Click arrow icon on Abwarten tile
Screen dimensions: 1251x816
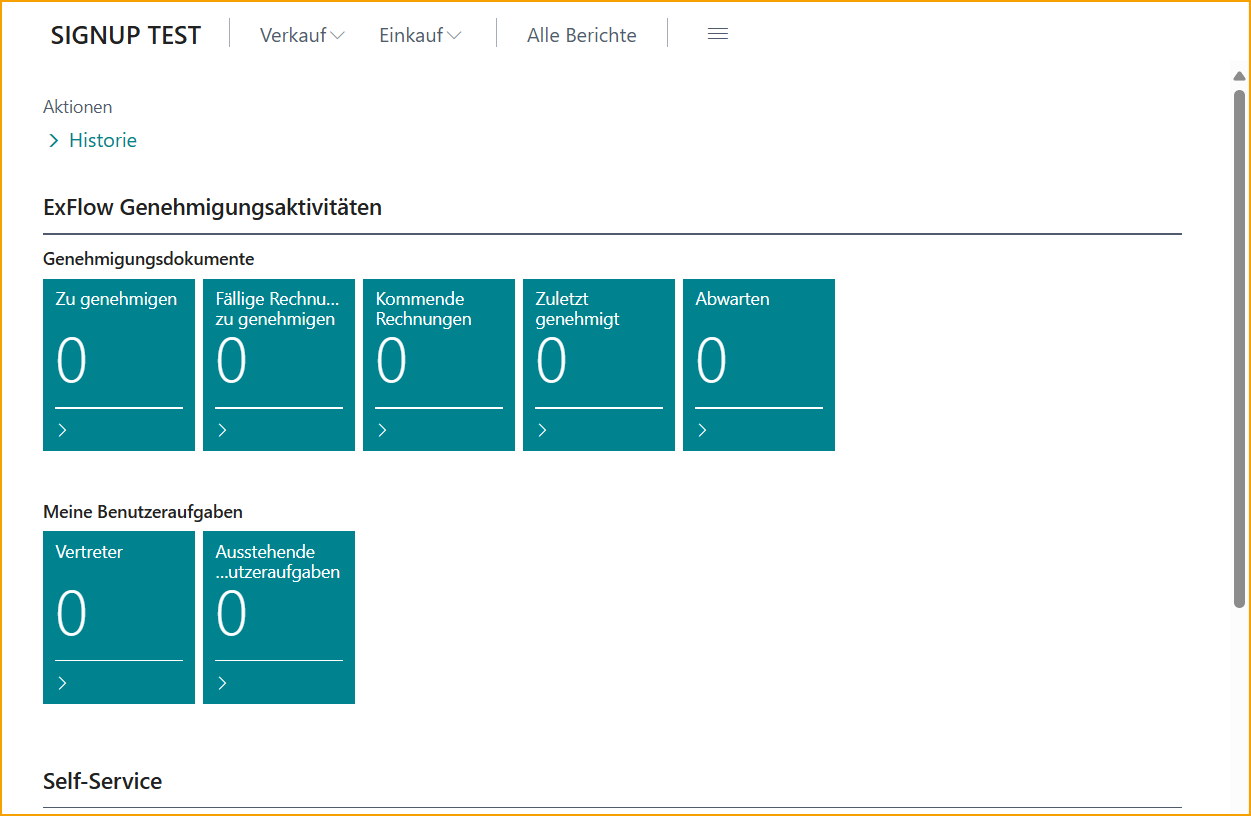[x=702, y=430]
